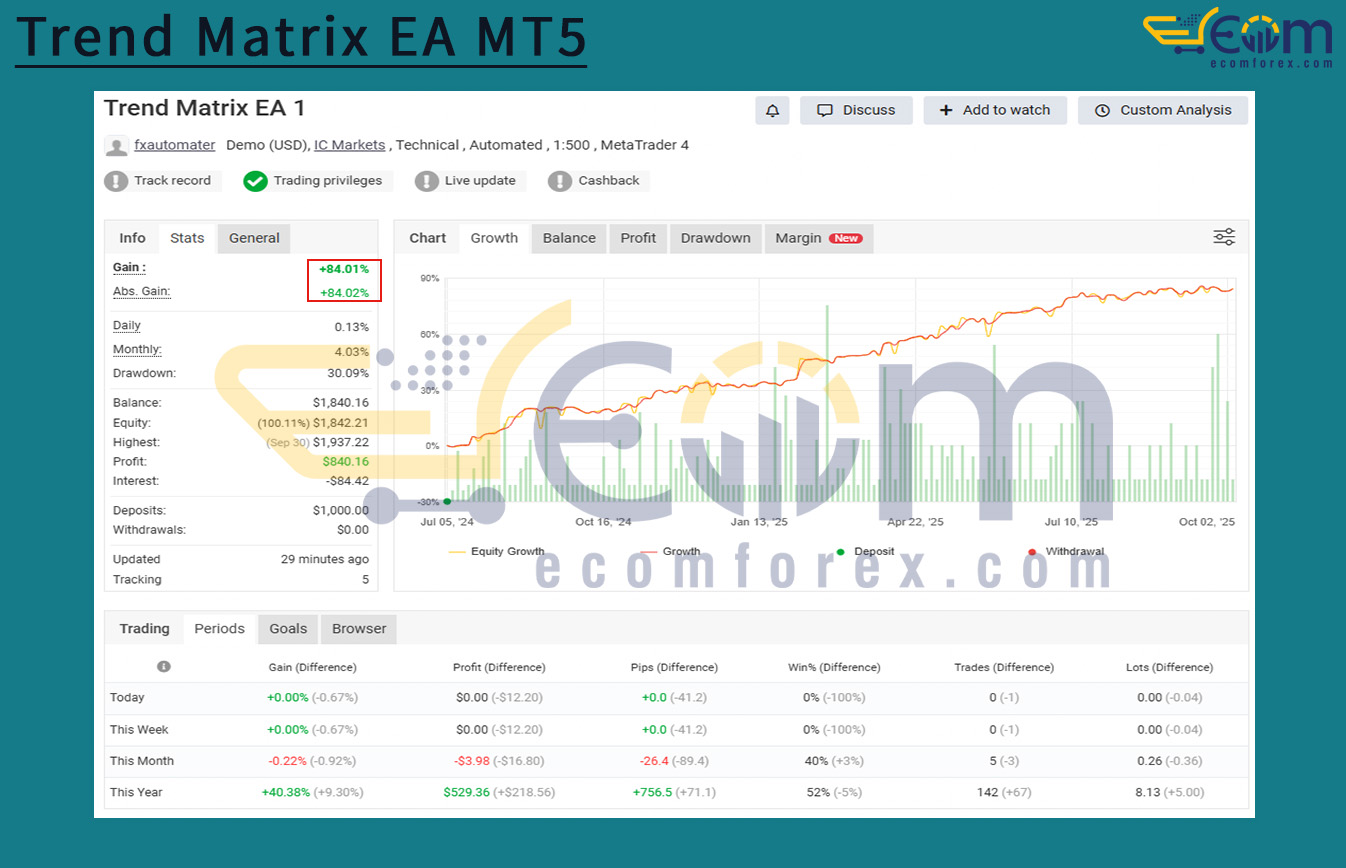Open chart settings sliders icon

point(1224,237)
